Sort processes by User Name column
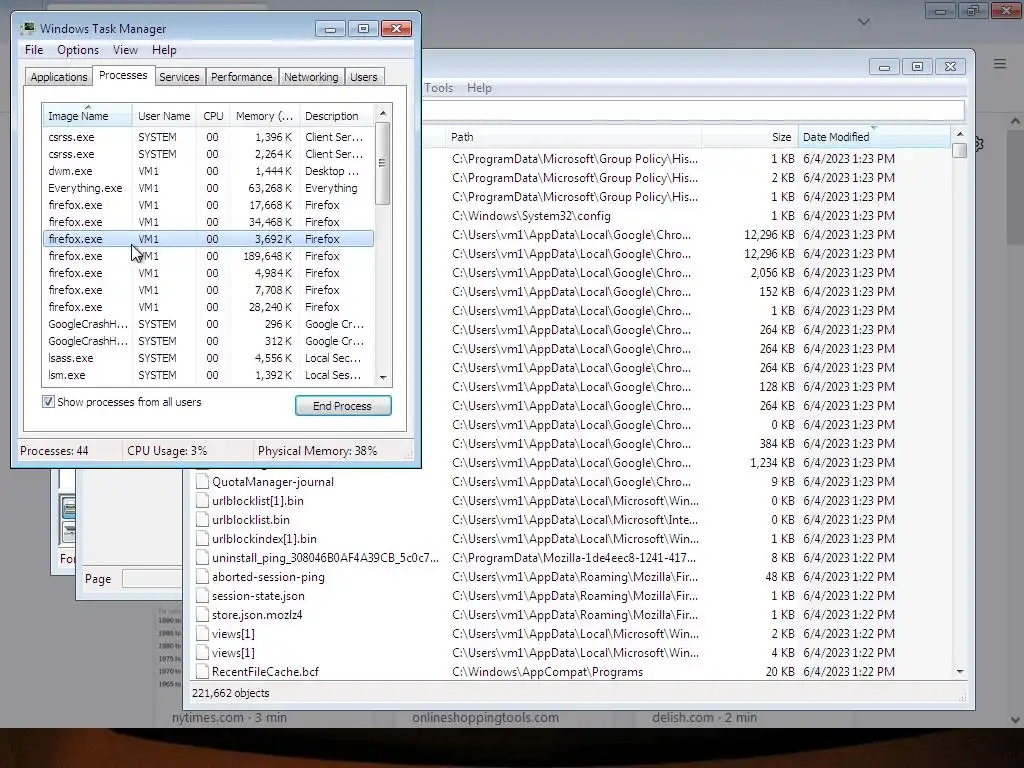1024x768 pixels. [x=164, y=116]
